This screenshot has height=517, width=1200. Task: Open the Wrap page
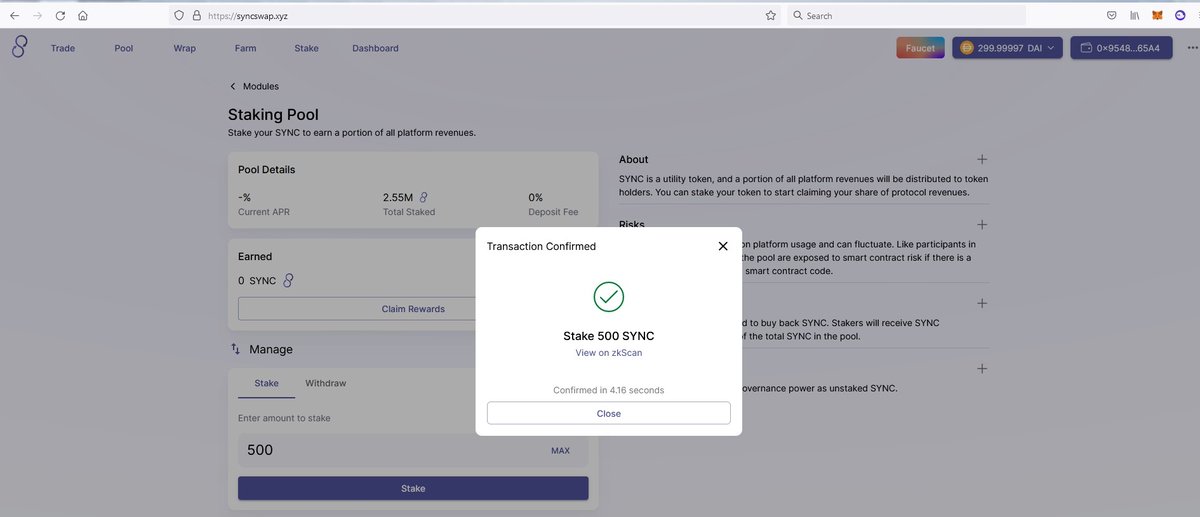(184, 48)
